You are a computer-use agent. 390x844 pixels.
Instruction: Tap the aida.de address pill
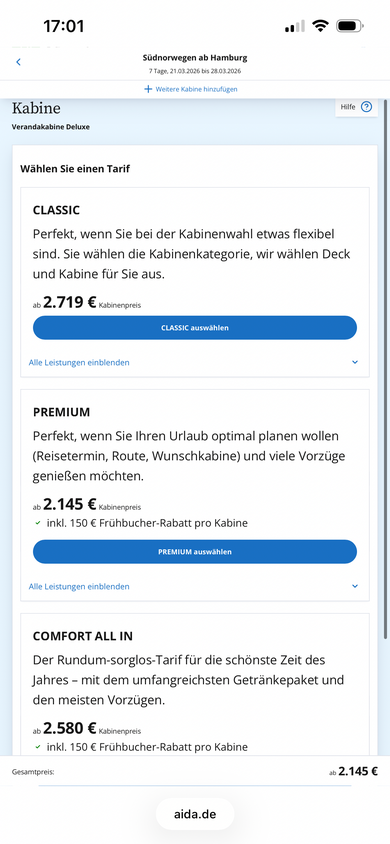click(x=195, y=814)
